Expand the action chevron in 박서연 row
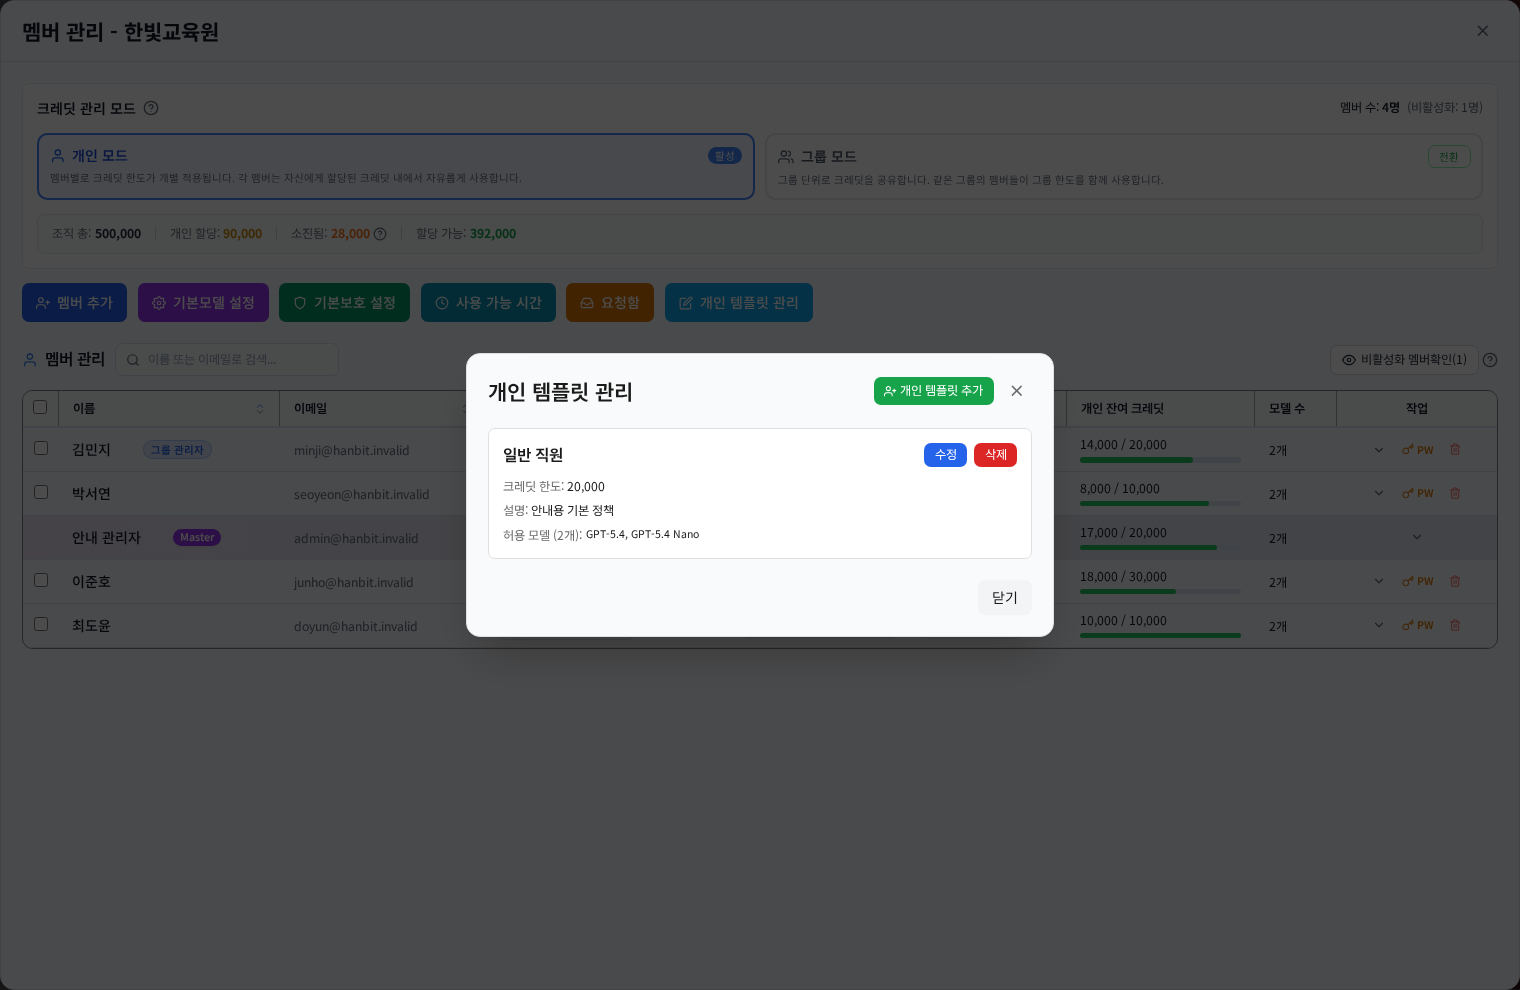 point(1379,494)
